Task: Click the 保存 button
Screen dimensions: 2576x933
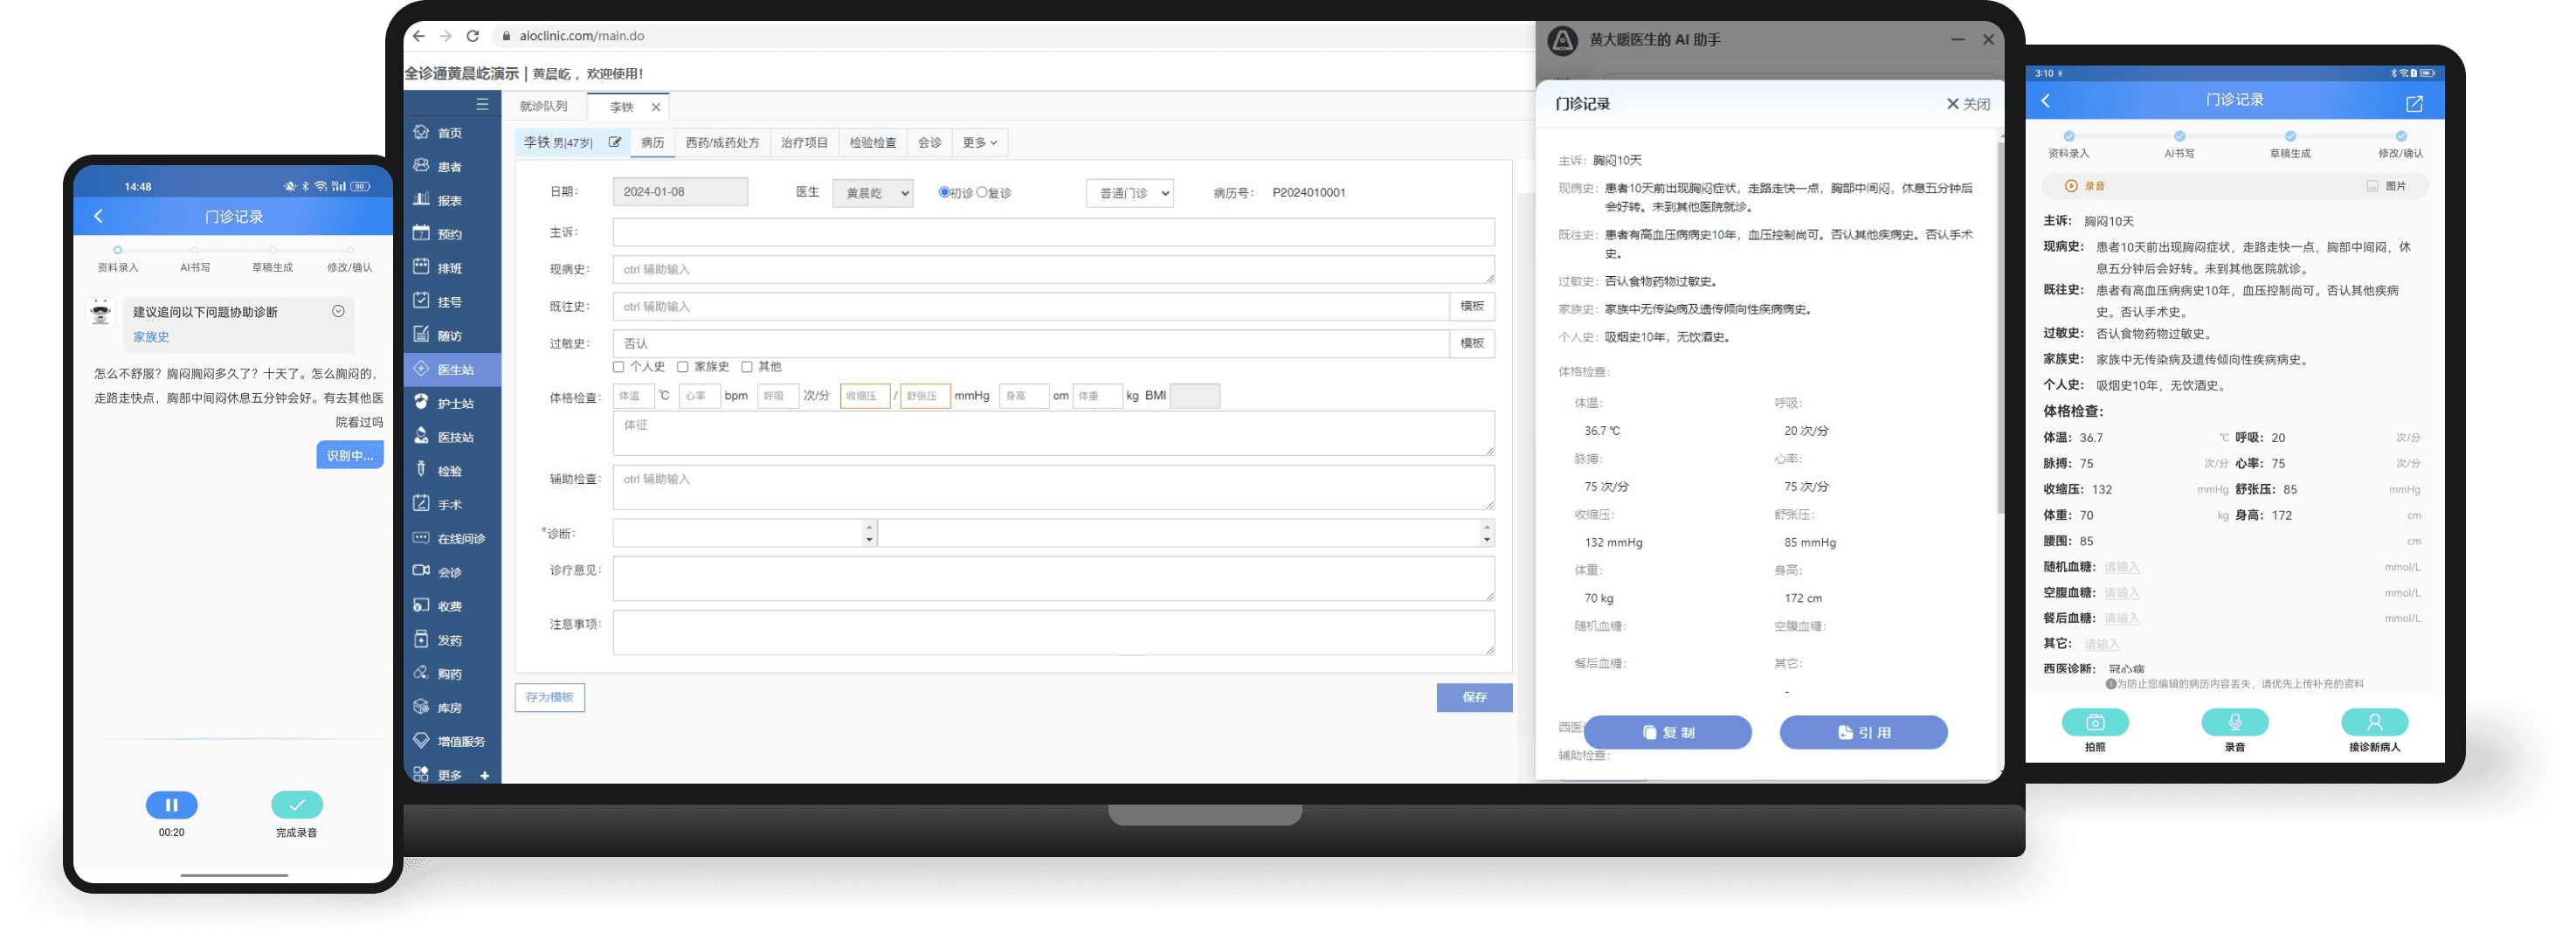Action: (1474, 697)
